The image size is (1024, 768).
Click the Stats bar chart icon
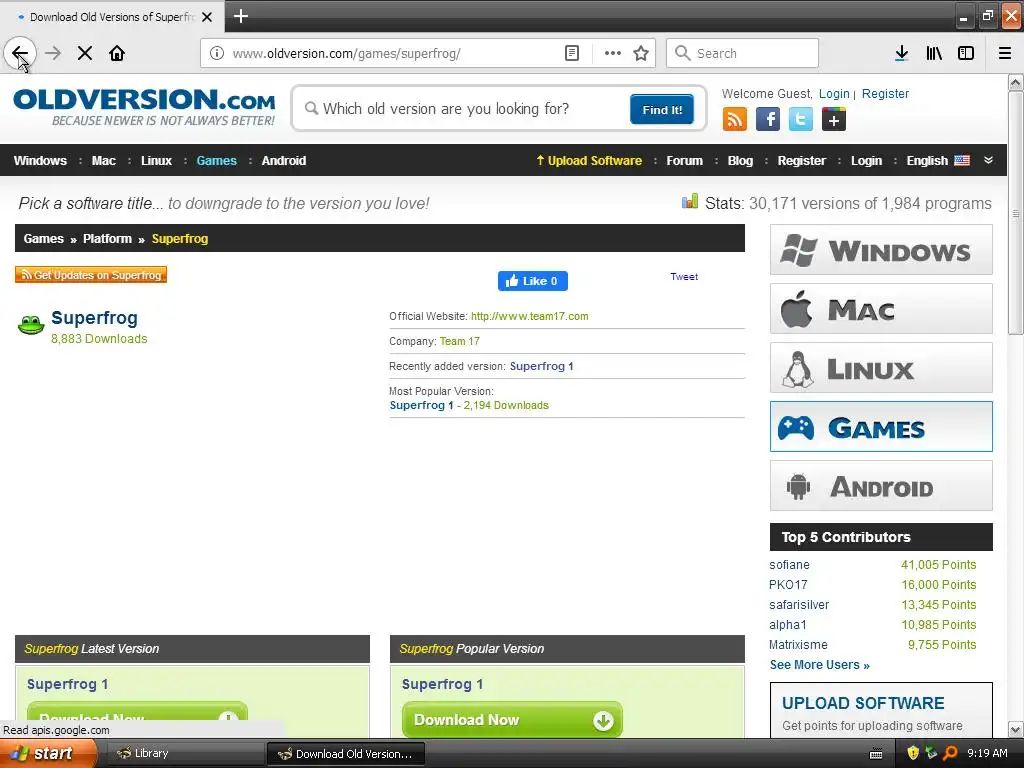690,202
